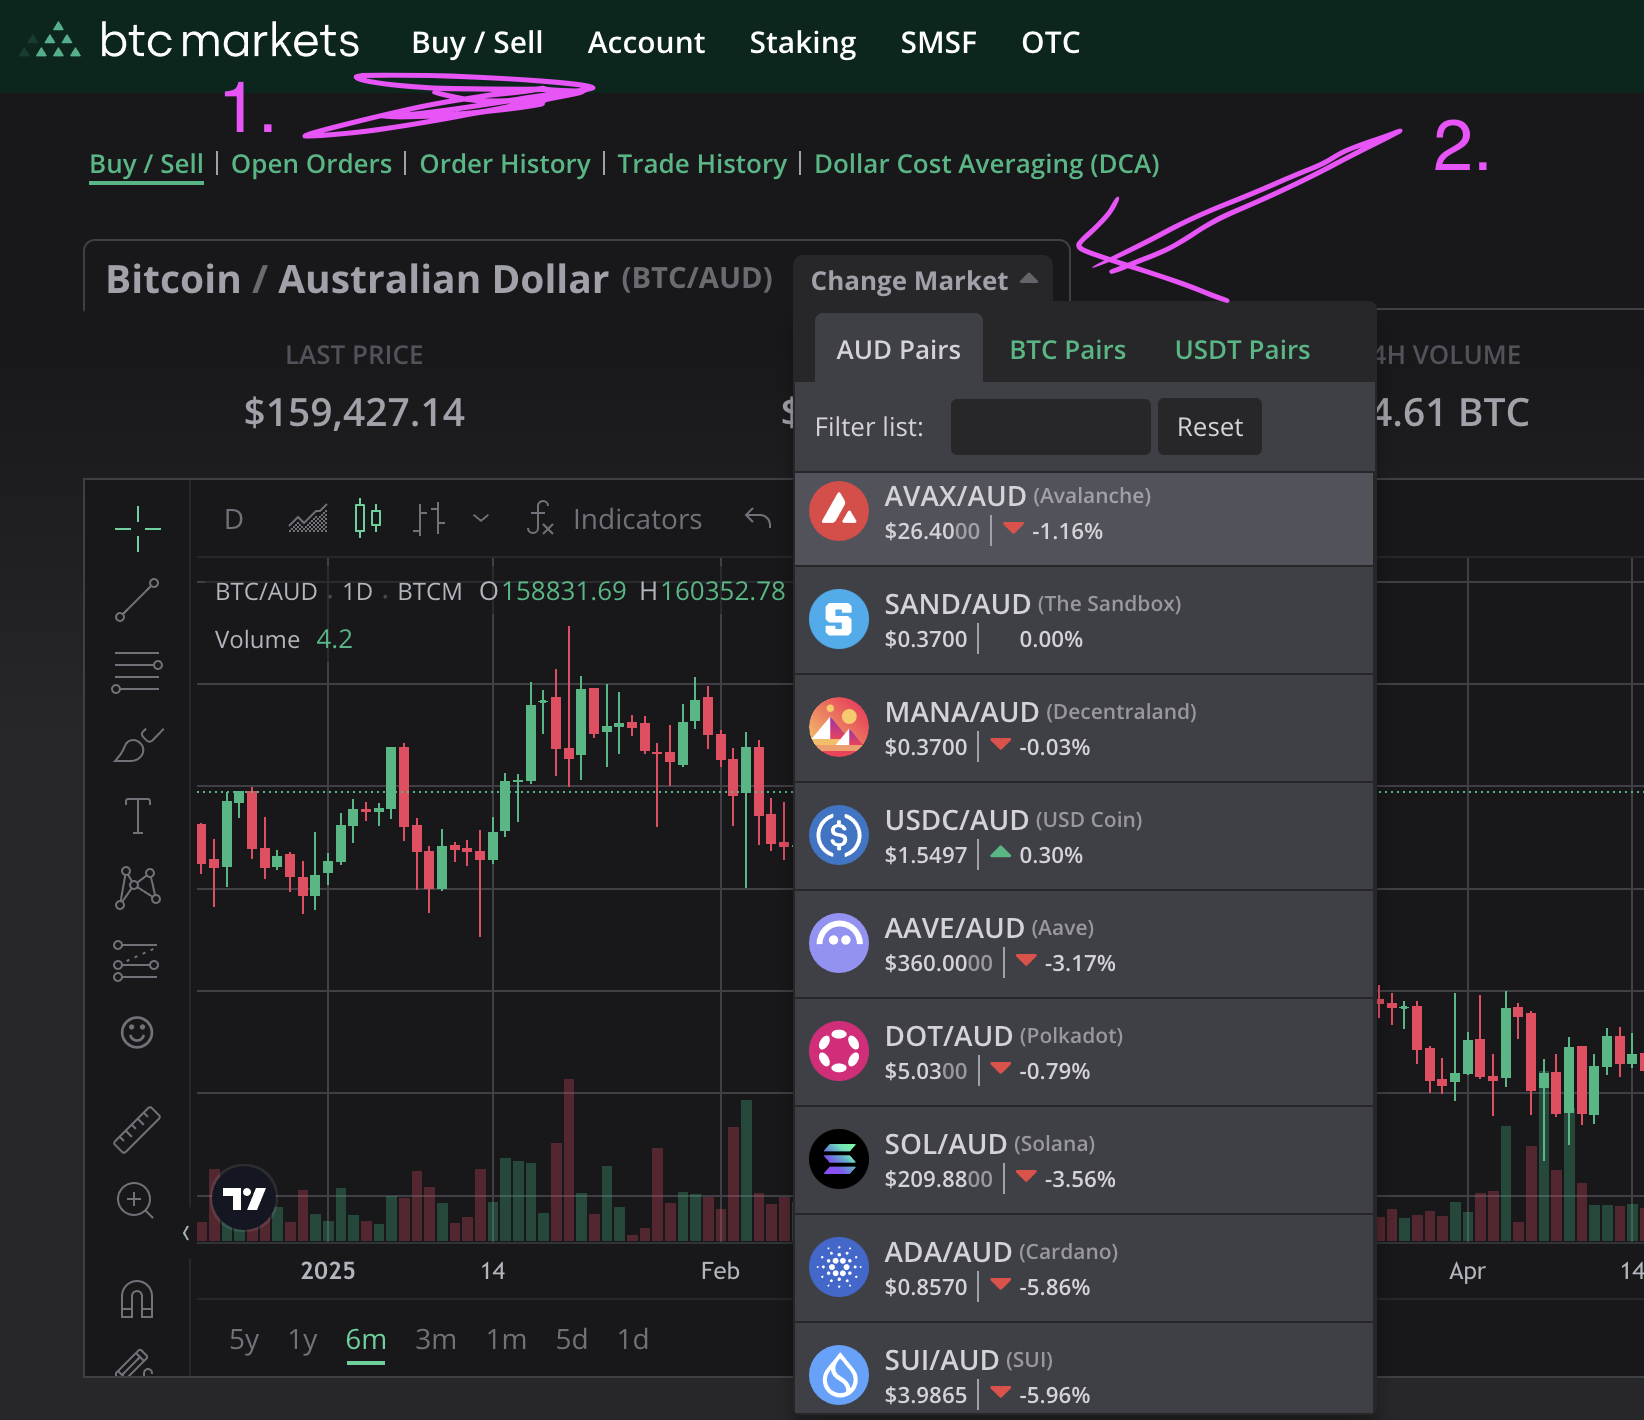
Task: Open the emoji icons tool
Action: pos(137,1032)
